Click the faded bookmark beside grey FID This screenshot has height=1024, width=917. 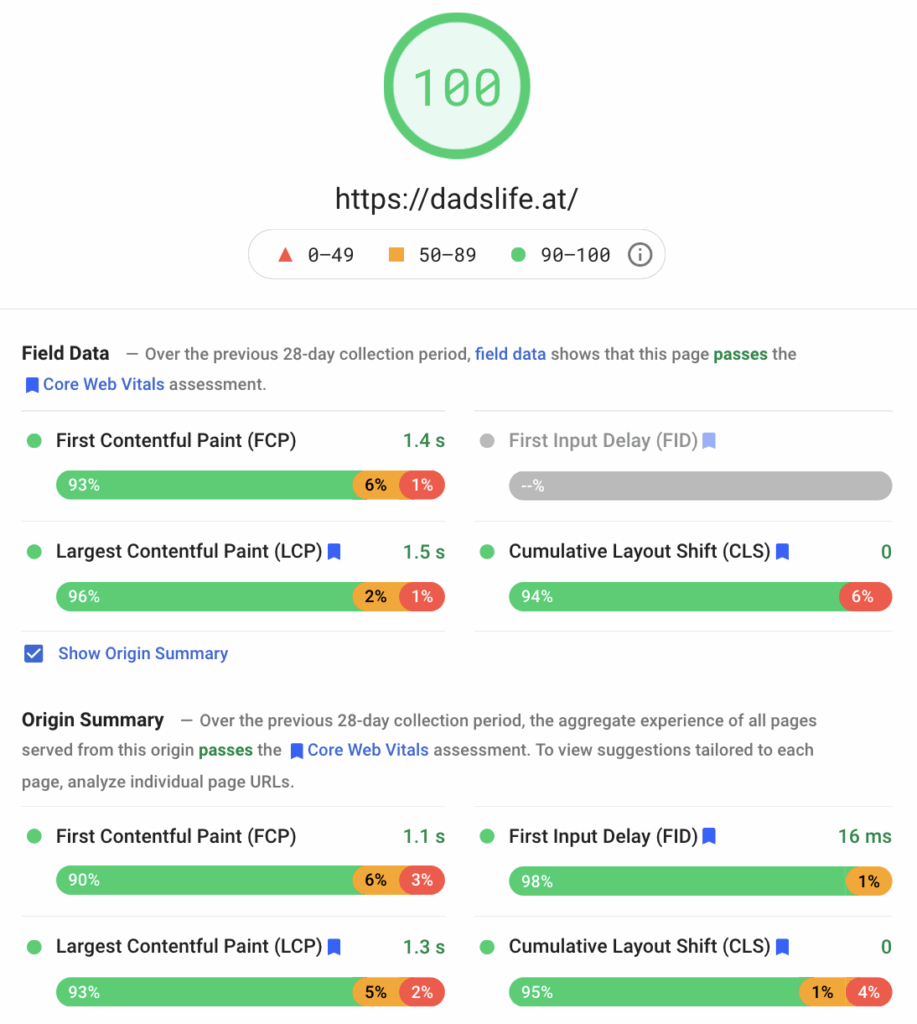pos(709,440)
